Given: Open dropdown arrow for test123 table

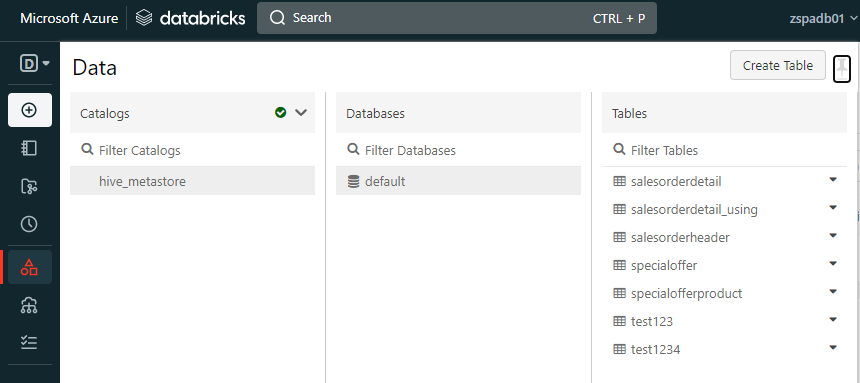Looking at the screenshot, I should coord(833,319).
